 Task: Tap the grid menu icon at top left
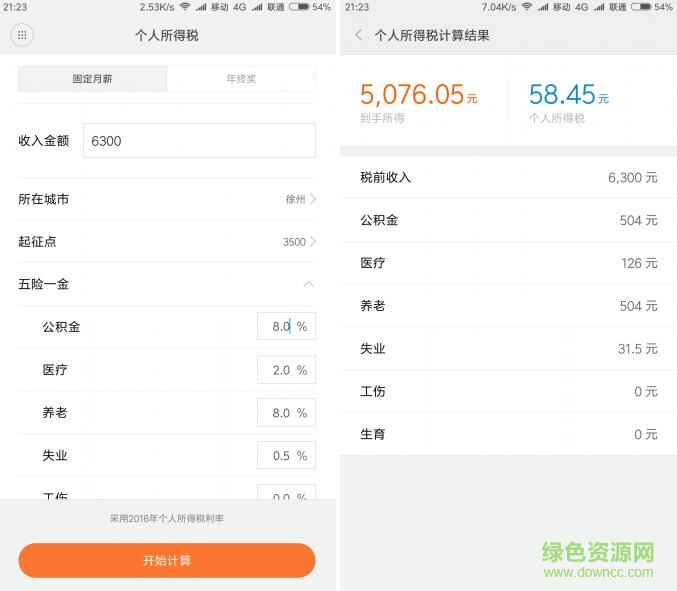coord(22,35)
